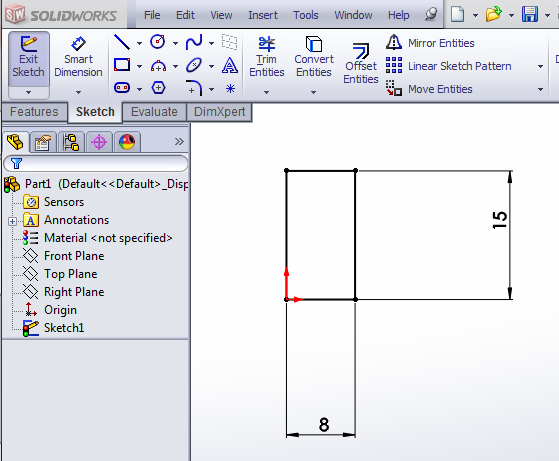Select Material <not specified> item
The height and width of the screenshot is (461, 559).
pyautogui.click(x=98, y=237)
